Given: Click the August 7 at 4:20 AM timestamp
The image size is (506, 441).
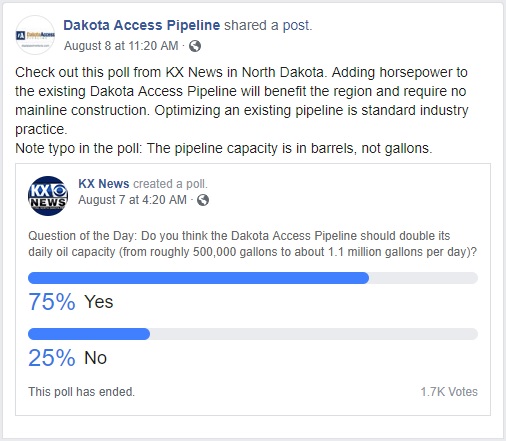Looking at the screenshot, I should point(132,200).
